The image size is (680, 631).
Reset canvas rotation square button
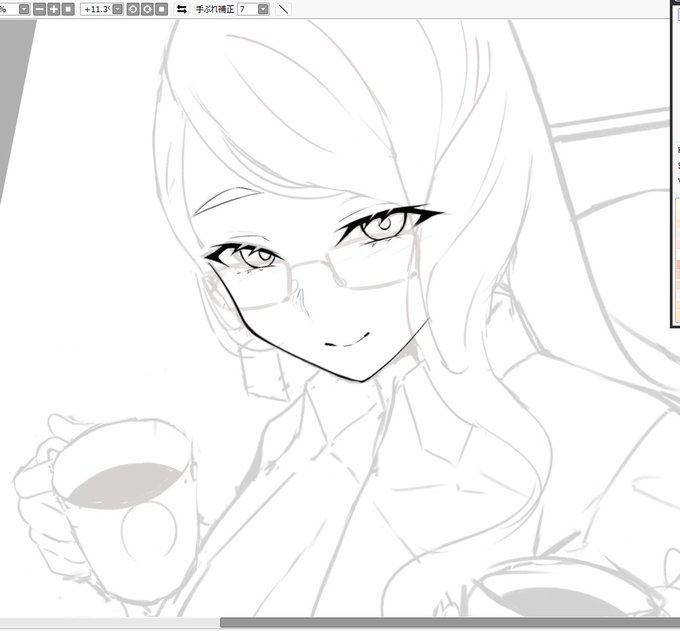(x=161, y=9)
